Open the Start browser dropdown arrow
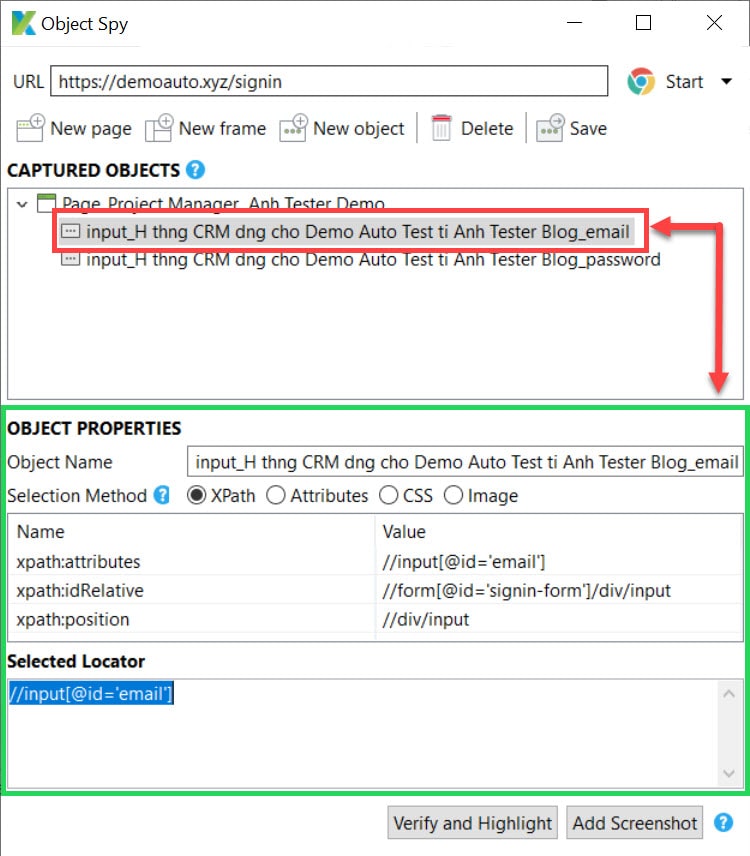Image resolution: width=750 pixels, height=856 pixels. (x=726, y=82)
